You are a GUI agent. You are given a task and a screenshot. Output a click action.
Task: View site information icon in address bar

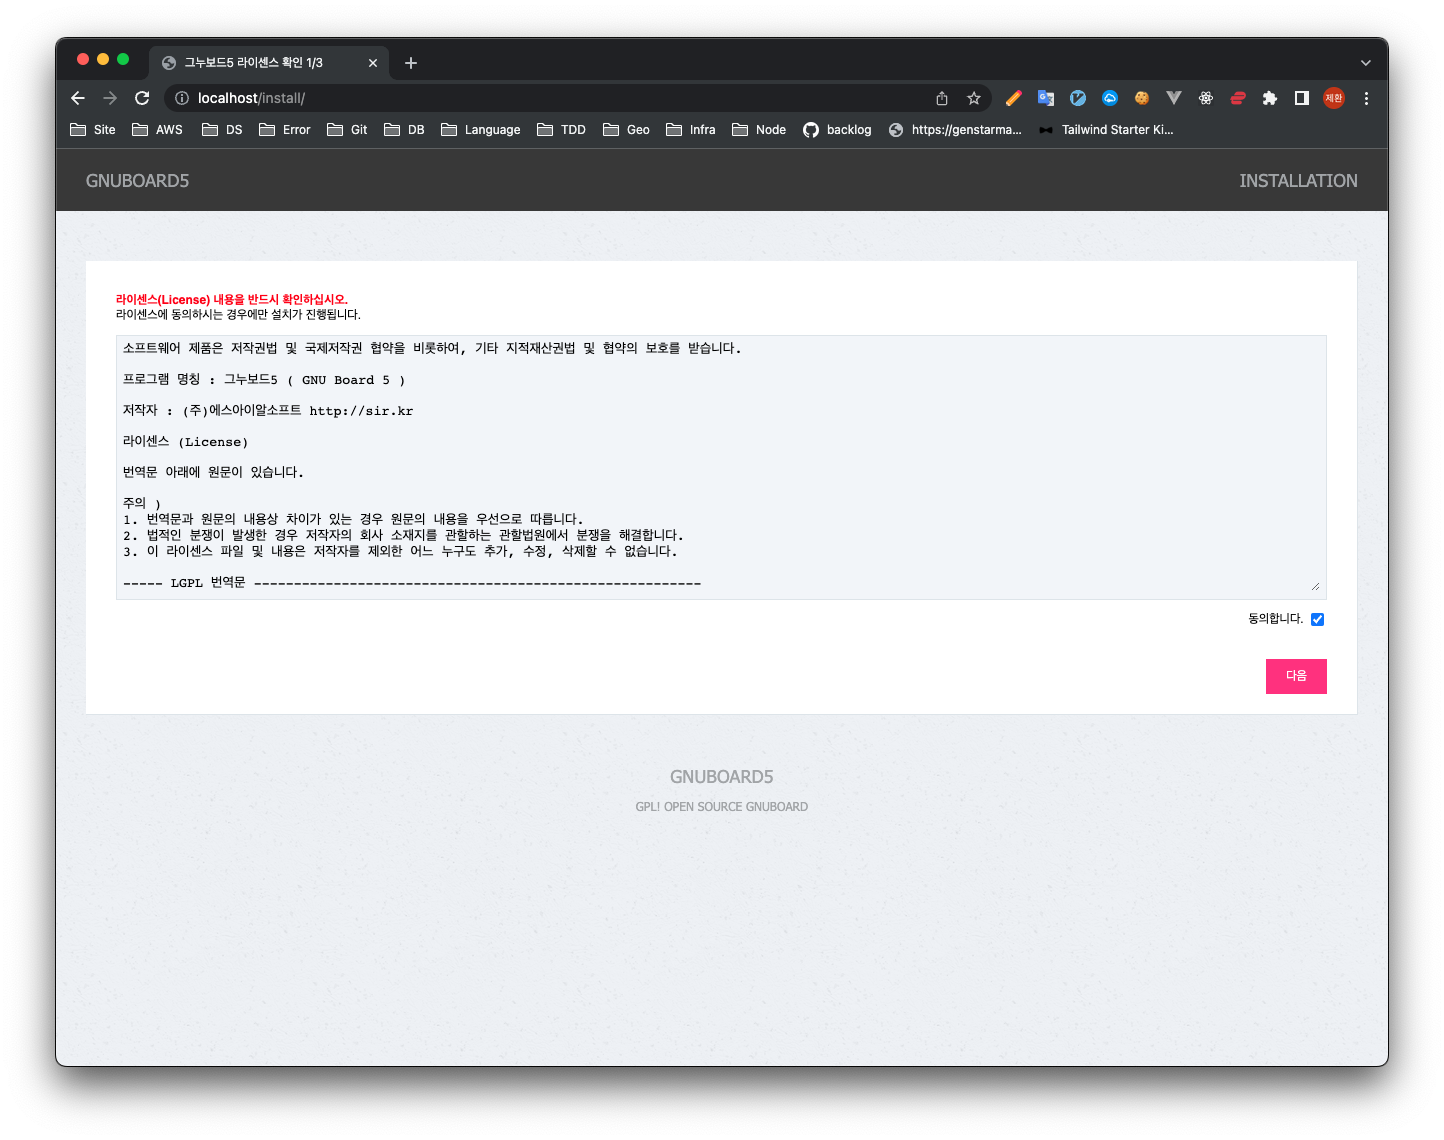tap(182, 98)
